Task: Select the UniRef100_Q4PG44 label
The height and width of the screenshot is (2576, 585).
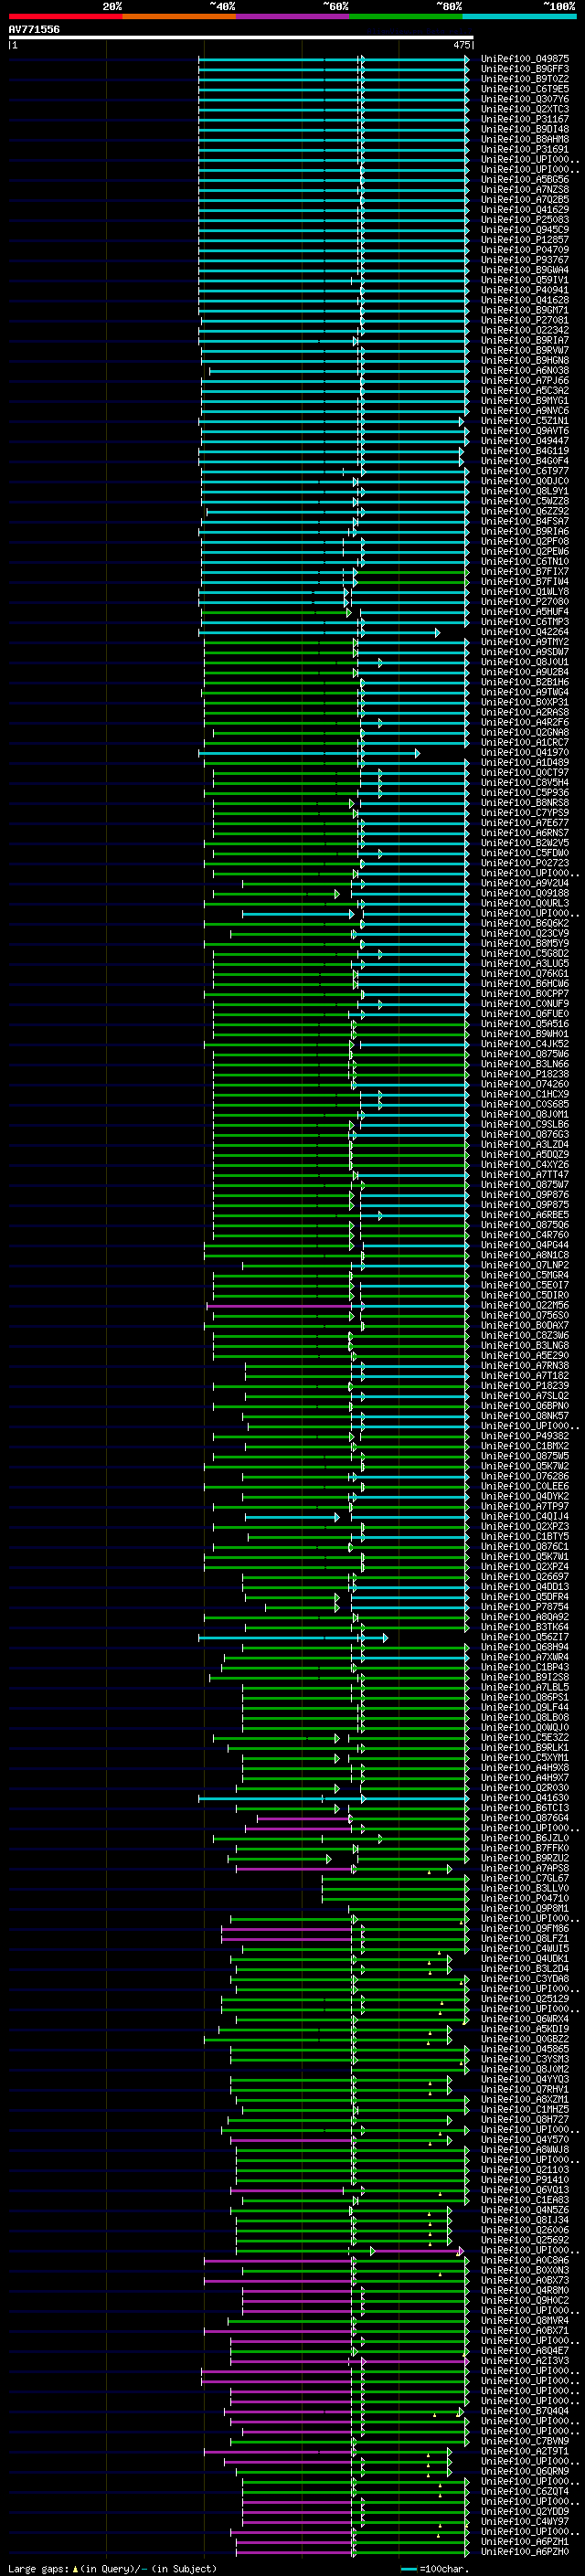Action: click(525, 1245)
